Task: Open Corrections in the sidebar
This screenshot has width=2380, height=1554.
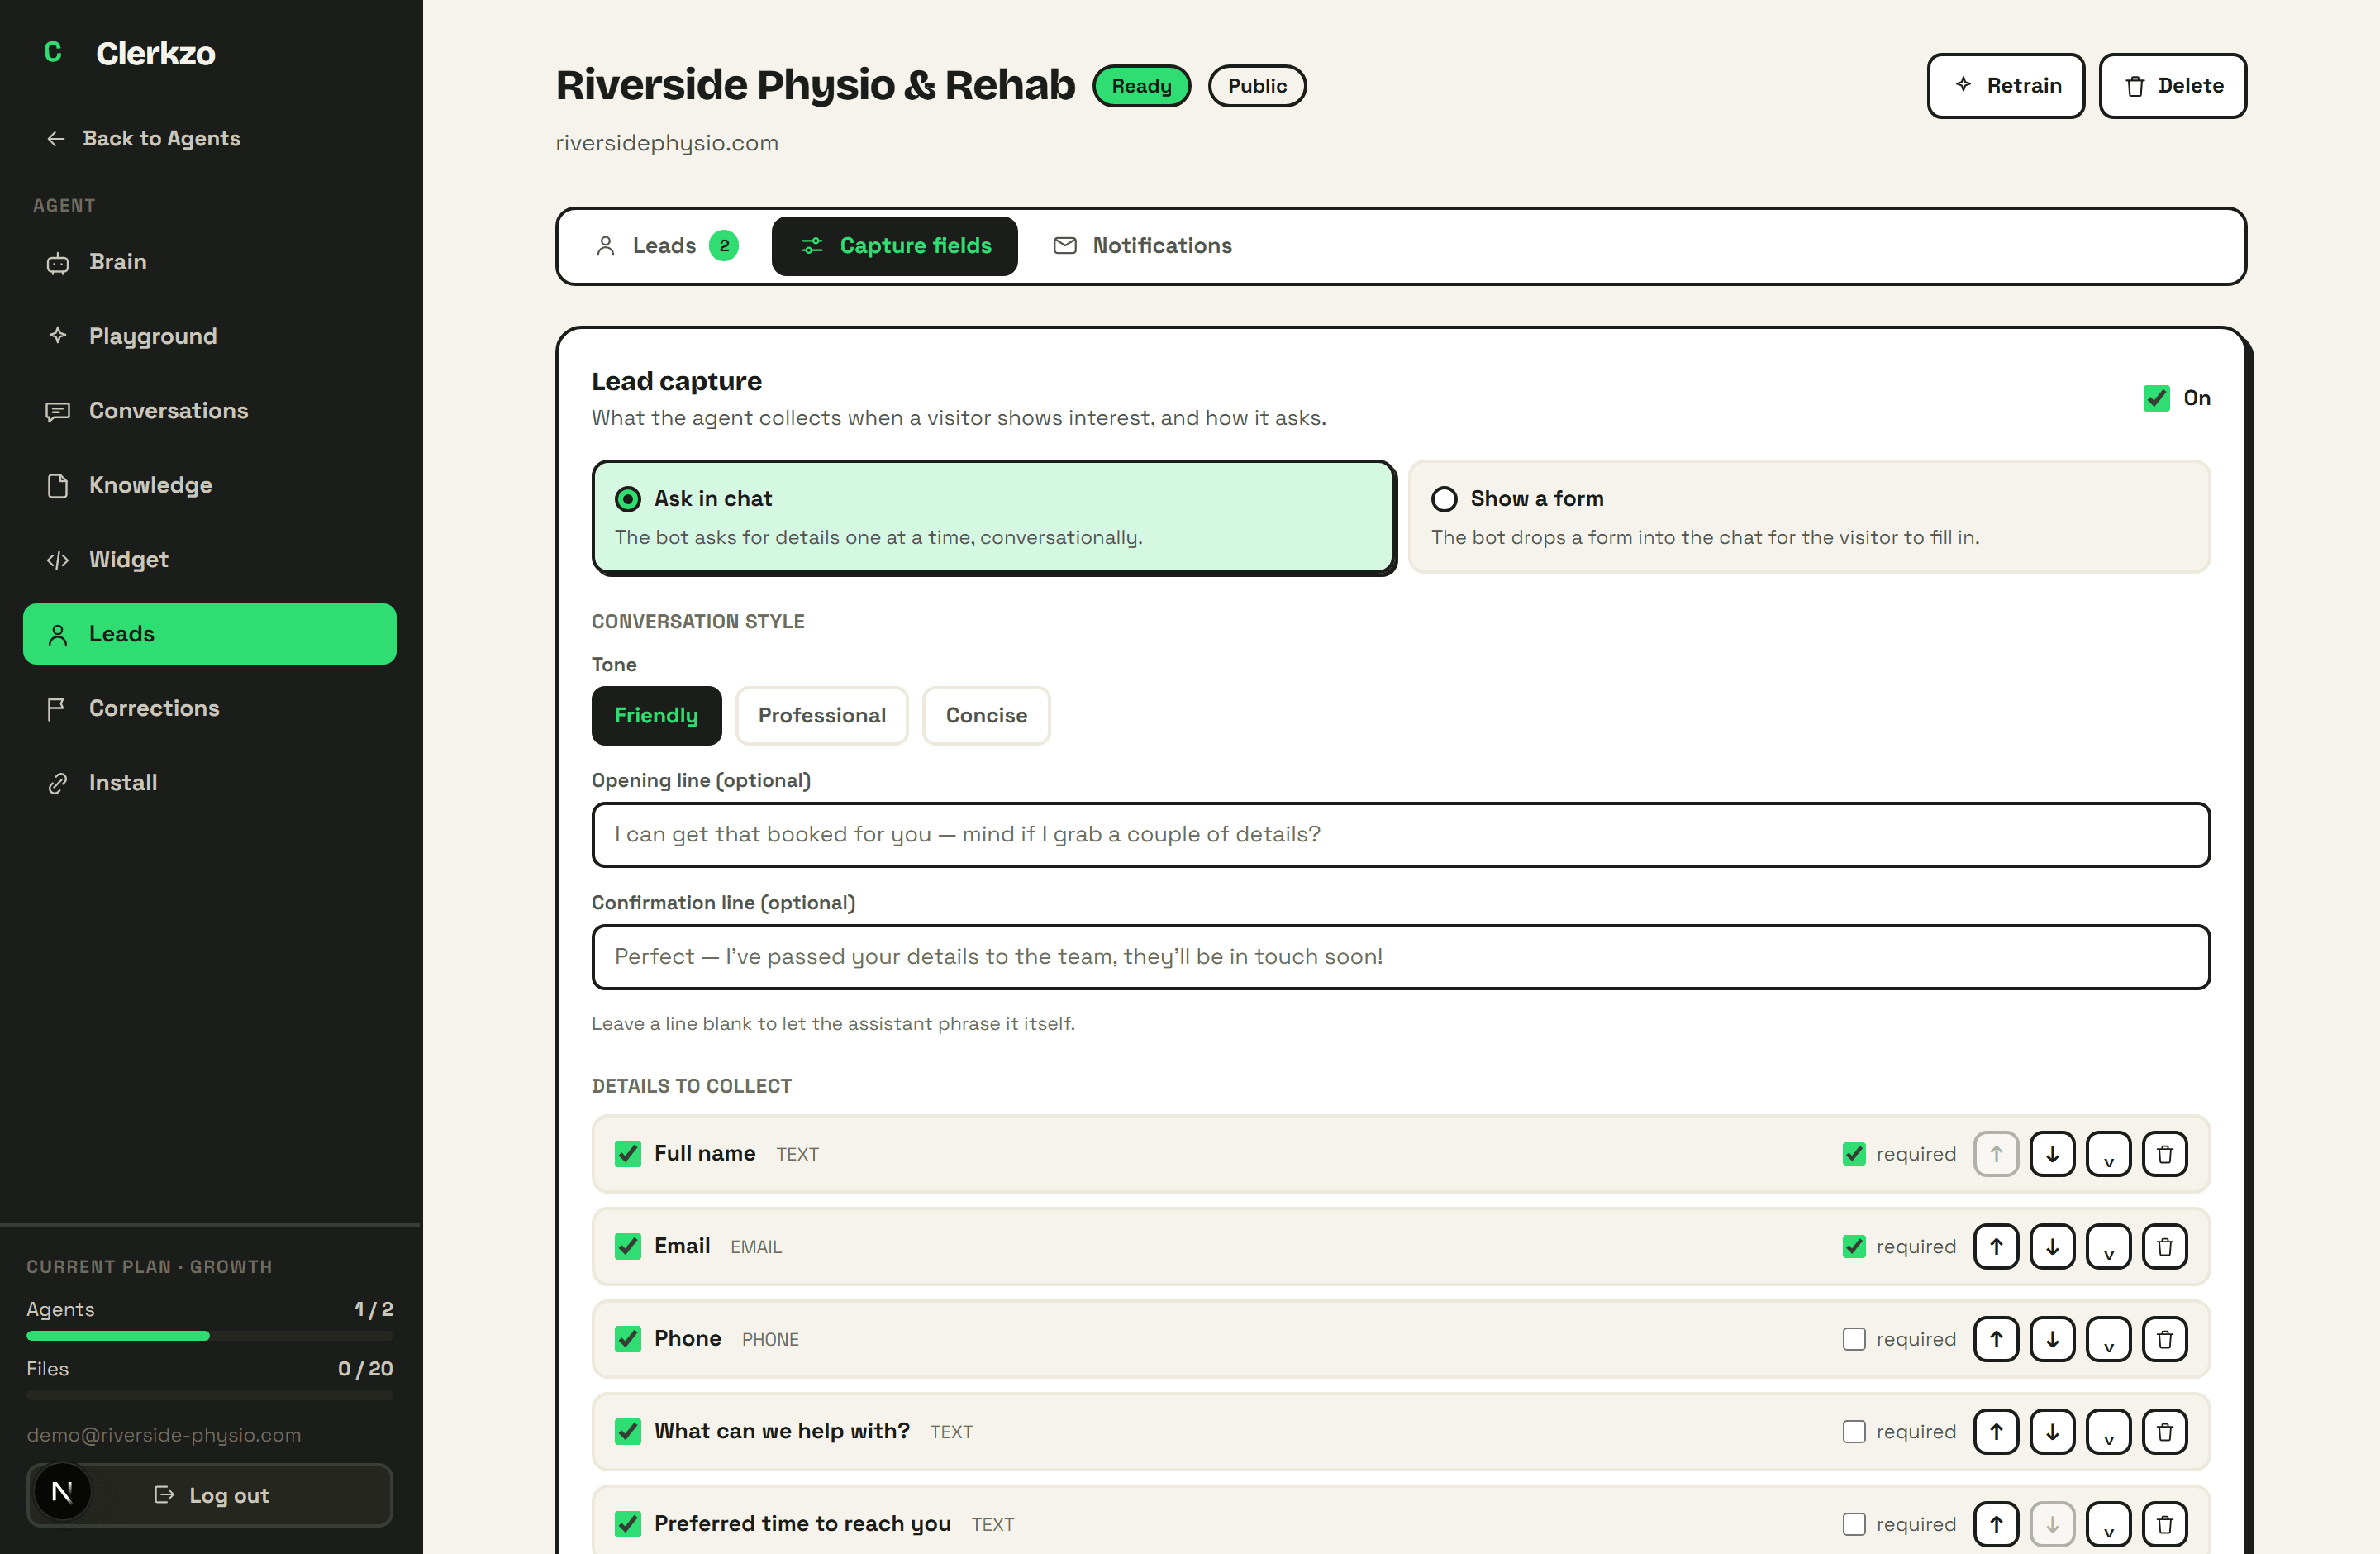Action: point(210,708)
